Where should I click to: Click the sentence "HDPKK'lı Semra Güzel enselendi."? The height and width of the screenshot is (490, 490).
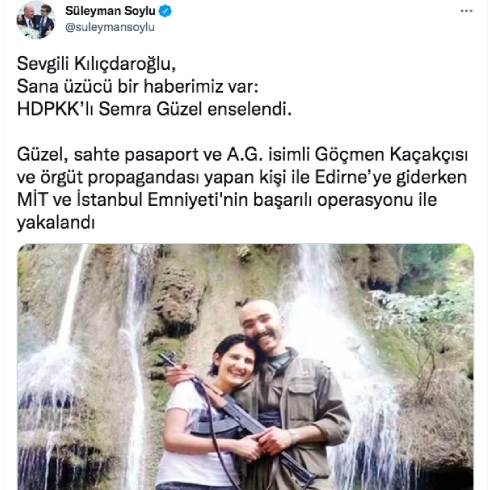(x=154, y=109)
